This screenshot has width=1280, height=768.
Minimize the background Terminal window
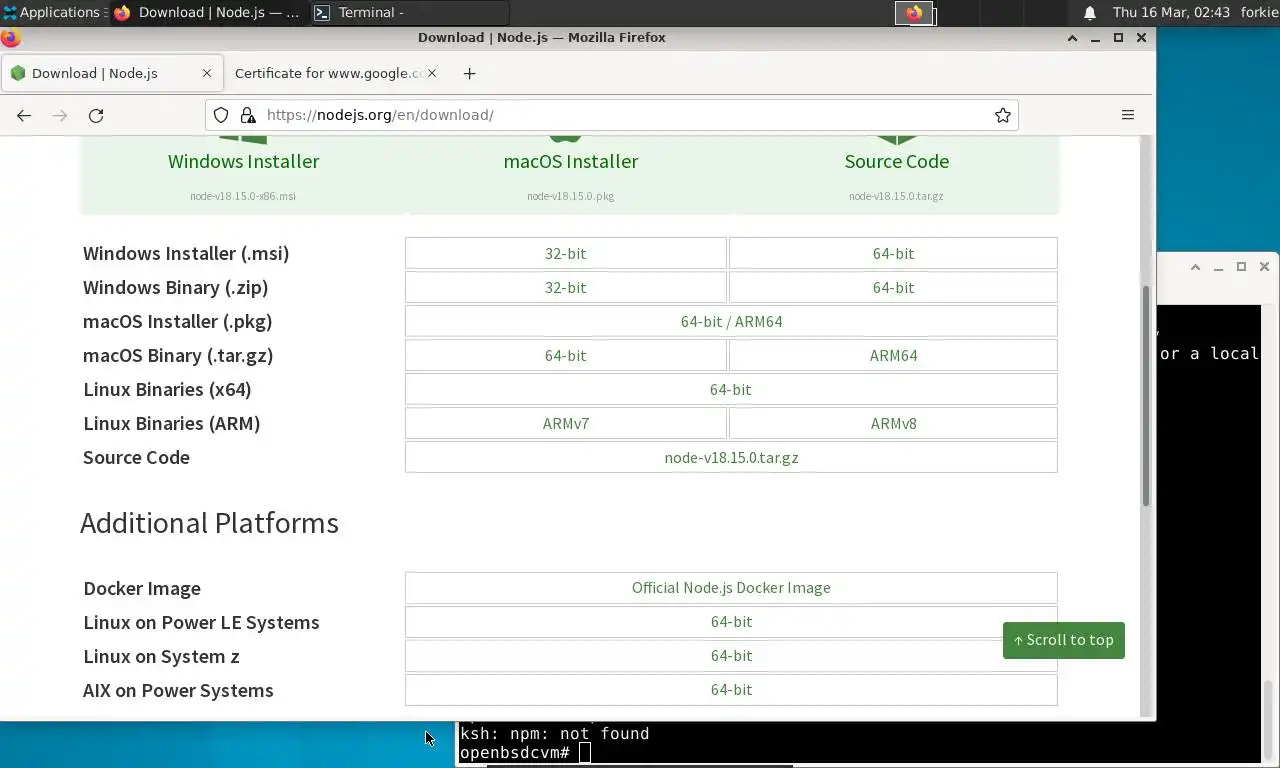coord(1218,267)
